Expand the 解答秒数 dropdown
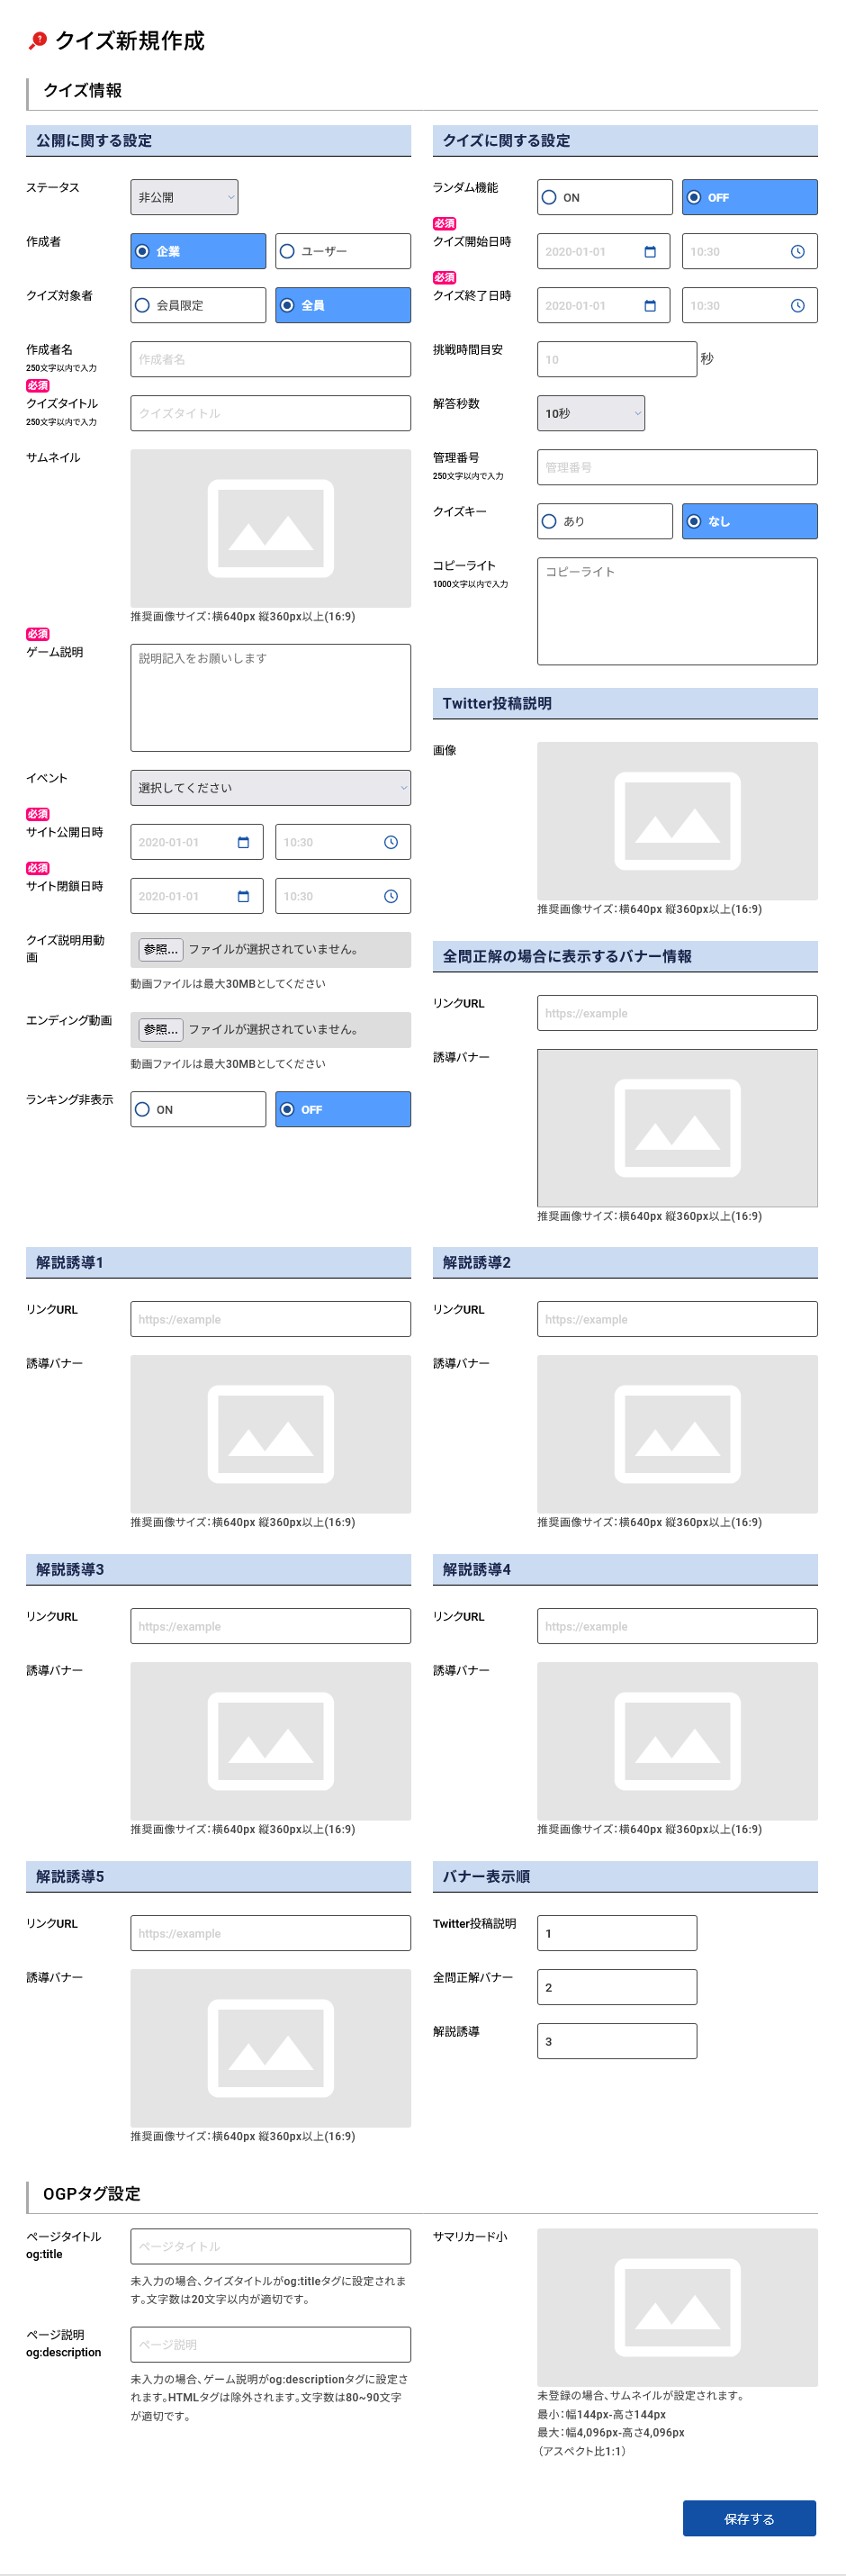The width and height of the screenshot is (846, 2576). pos(590,414)
